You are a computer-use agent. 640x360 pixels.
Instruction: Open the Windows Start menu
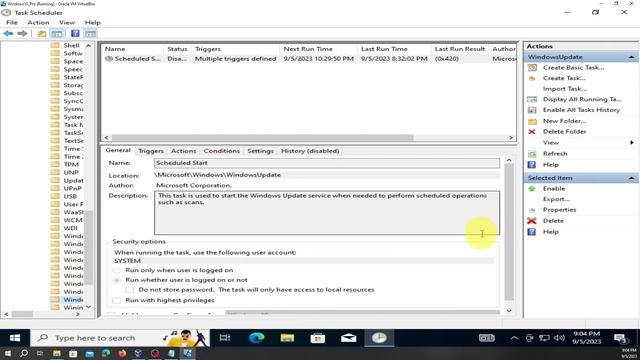(15, 338)
